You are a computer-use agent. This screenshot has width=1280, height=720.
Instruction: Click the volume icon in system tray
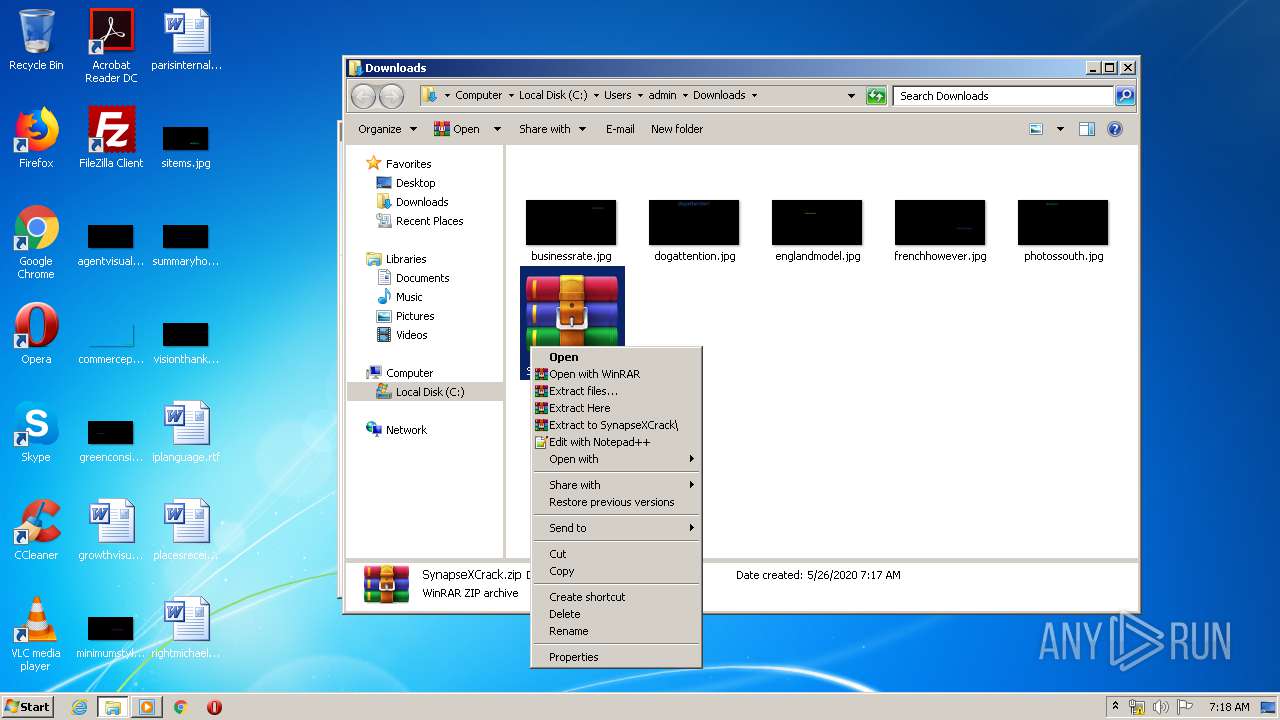pos(1161,707)
